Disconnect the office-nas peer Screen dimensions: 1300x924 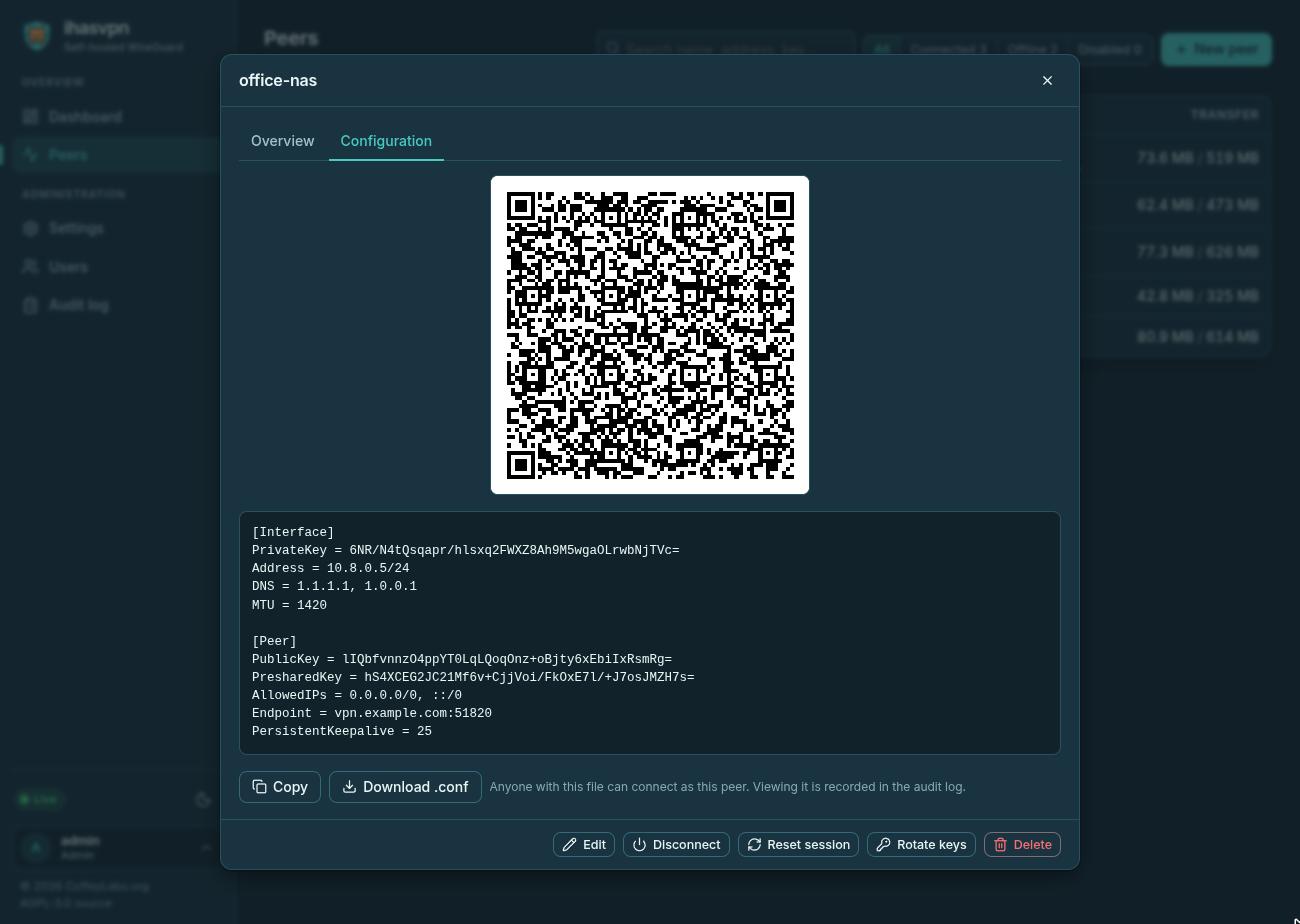[x=676, y=845]
